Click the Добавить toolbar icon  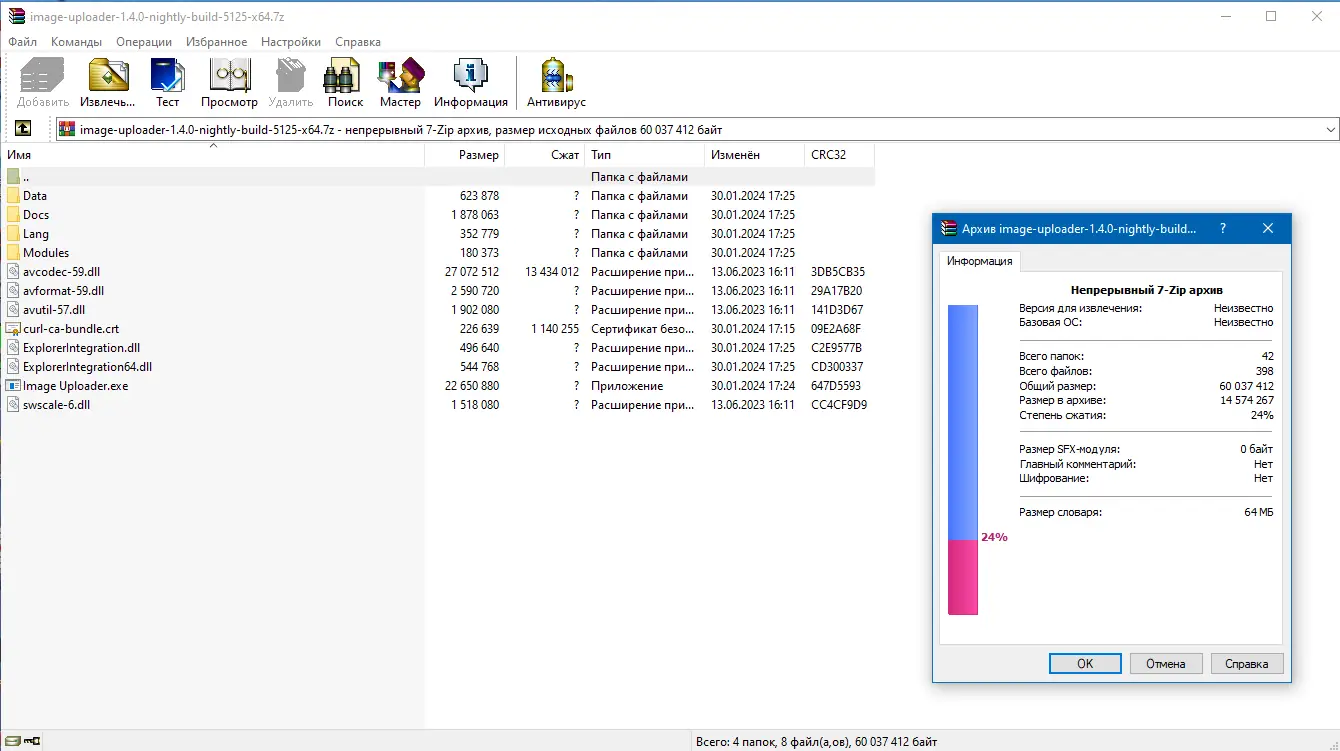coord(43,75)
